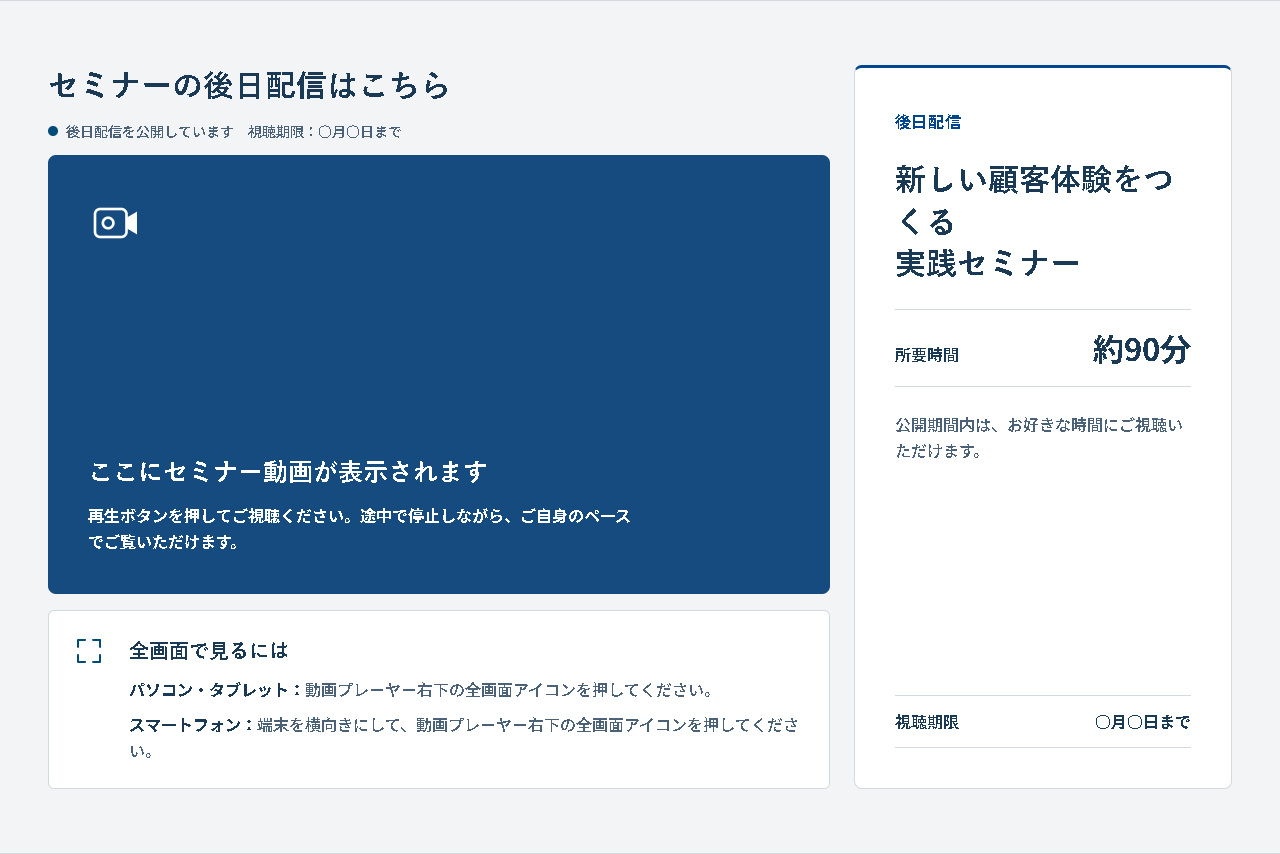Image resolution: width=1280 pixels, height=854 pixels.
Task: Click the status text 後日配信を公開しています
Action: pos(150,132)
